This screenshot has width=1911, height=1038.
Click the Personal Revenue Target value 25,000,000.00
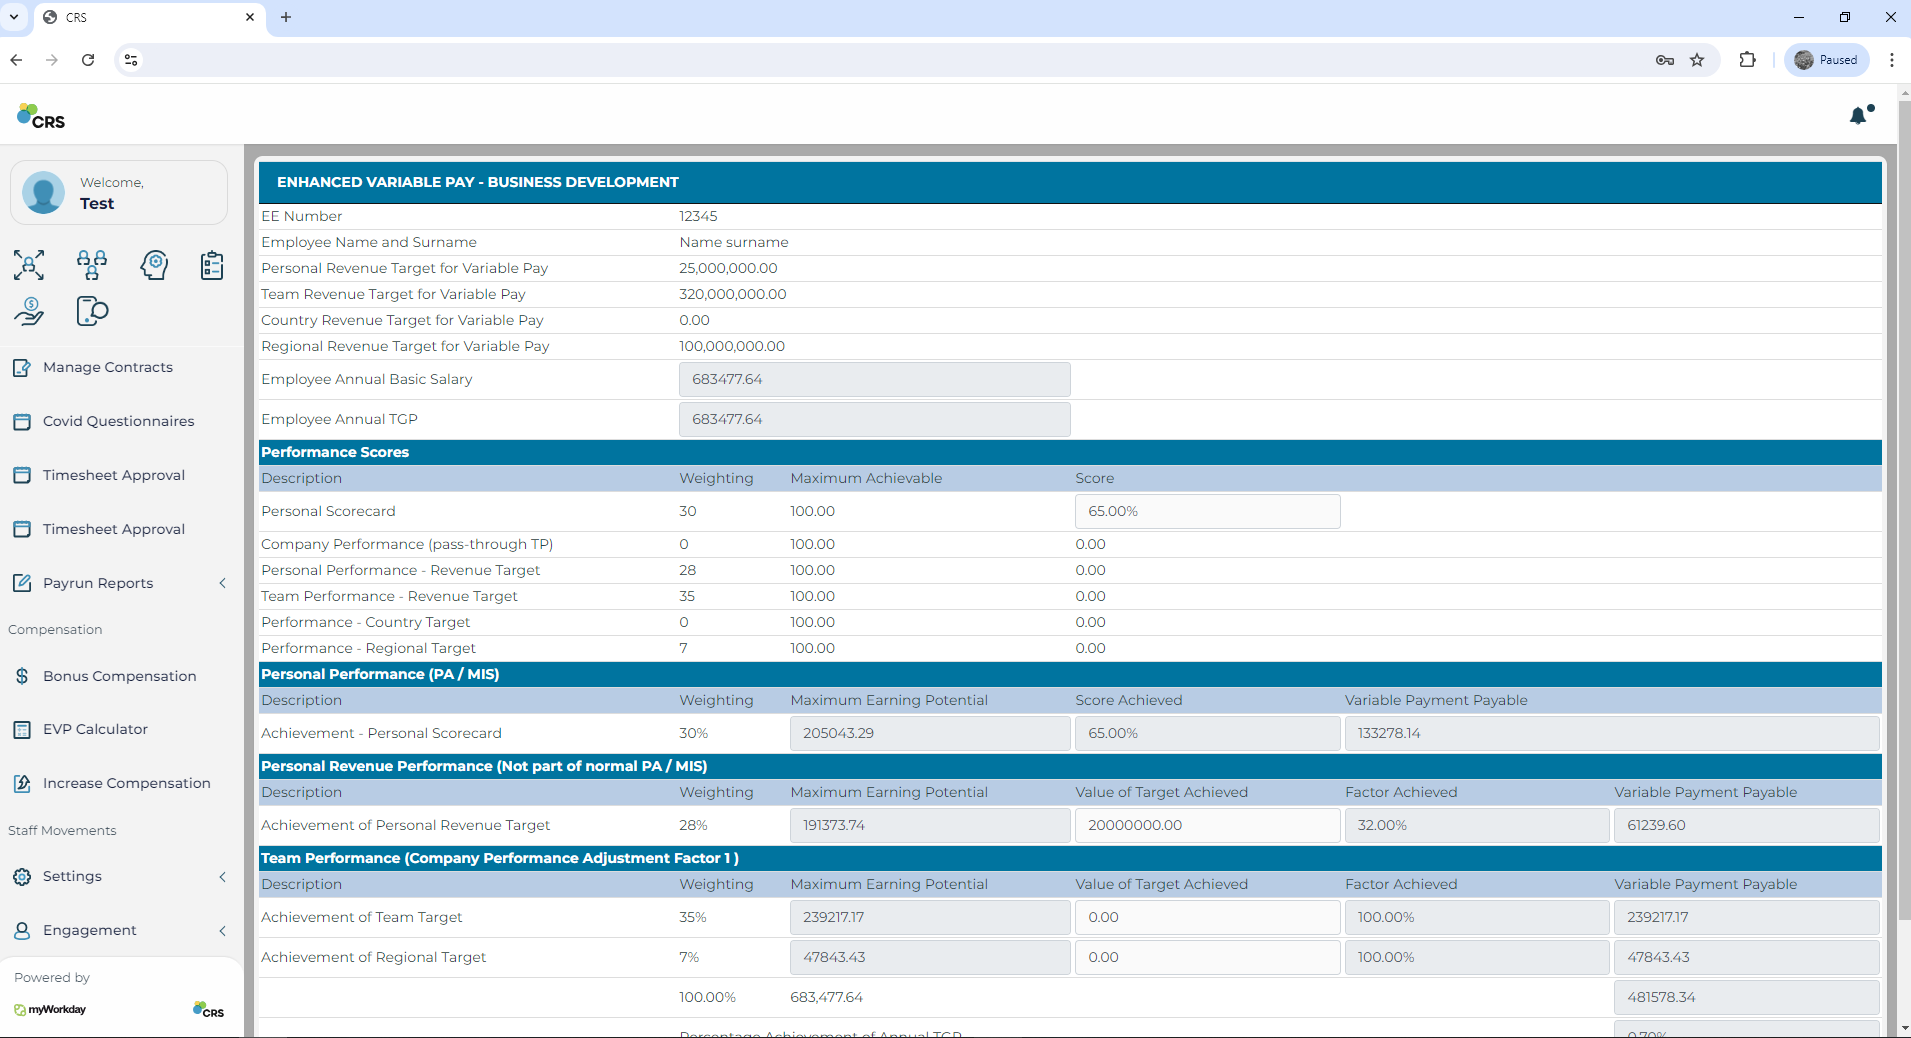pyautogui.click(x=728, y=268)
